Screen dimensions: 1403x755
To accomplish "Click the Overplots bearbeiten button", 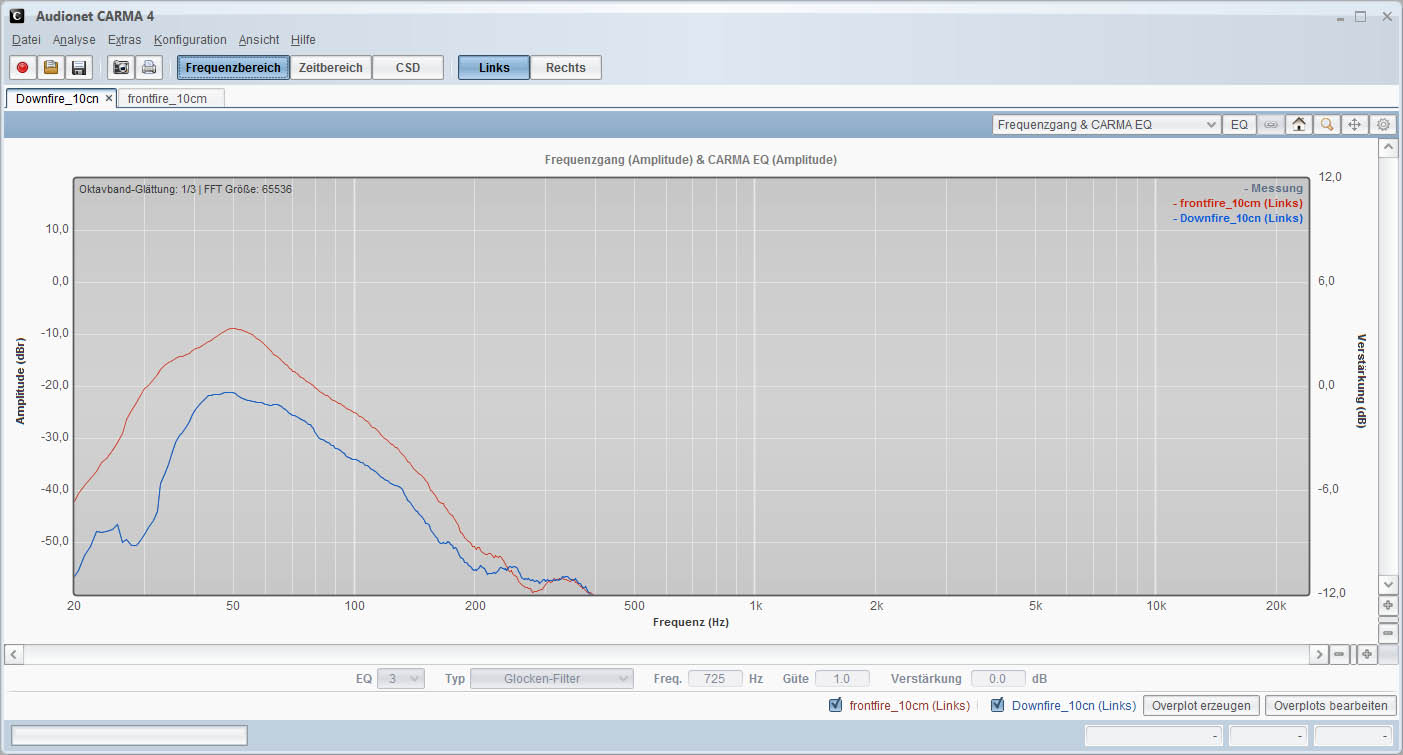I will [x=1330, y=705].
